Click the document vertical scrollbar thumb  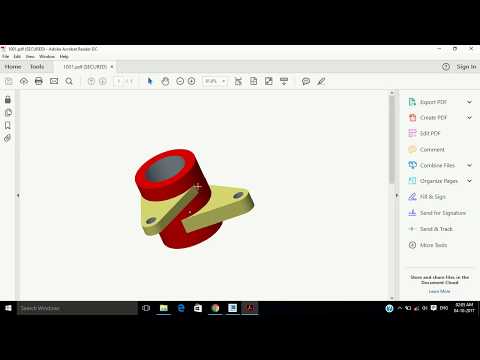(392, 140)
